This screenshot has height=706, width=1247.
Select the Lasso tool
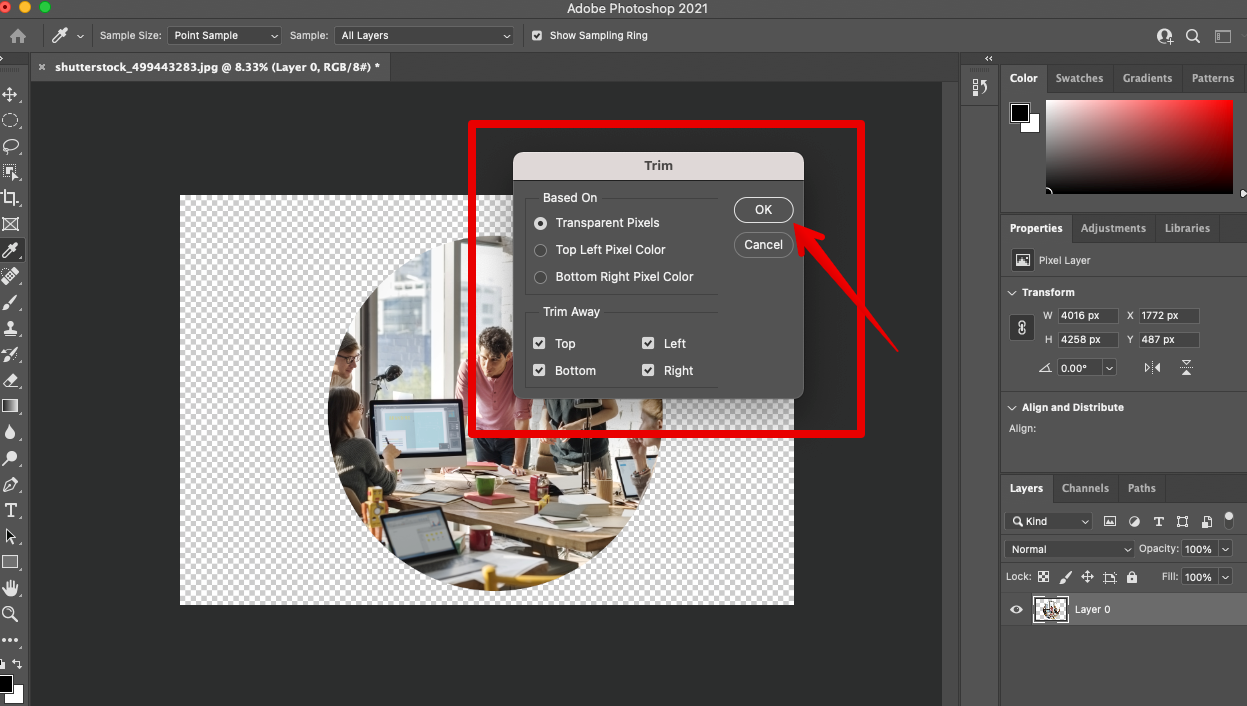(x=10, y=146)
